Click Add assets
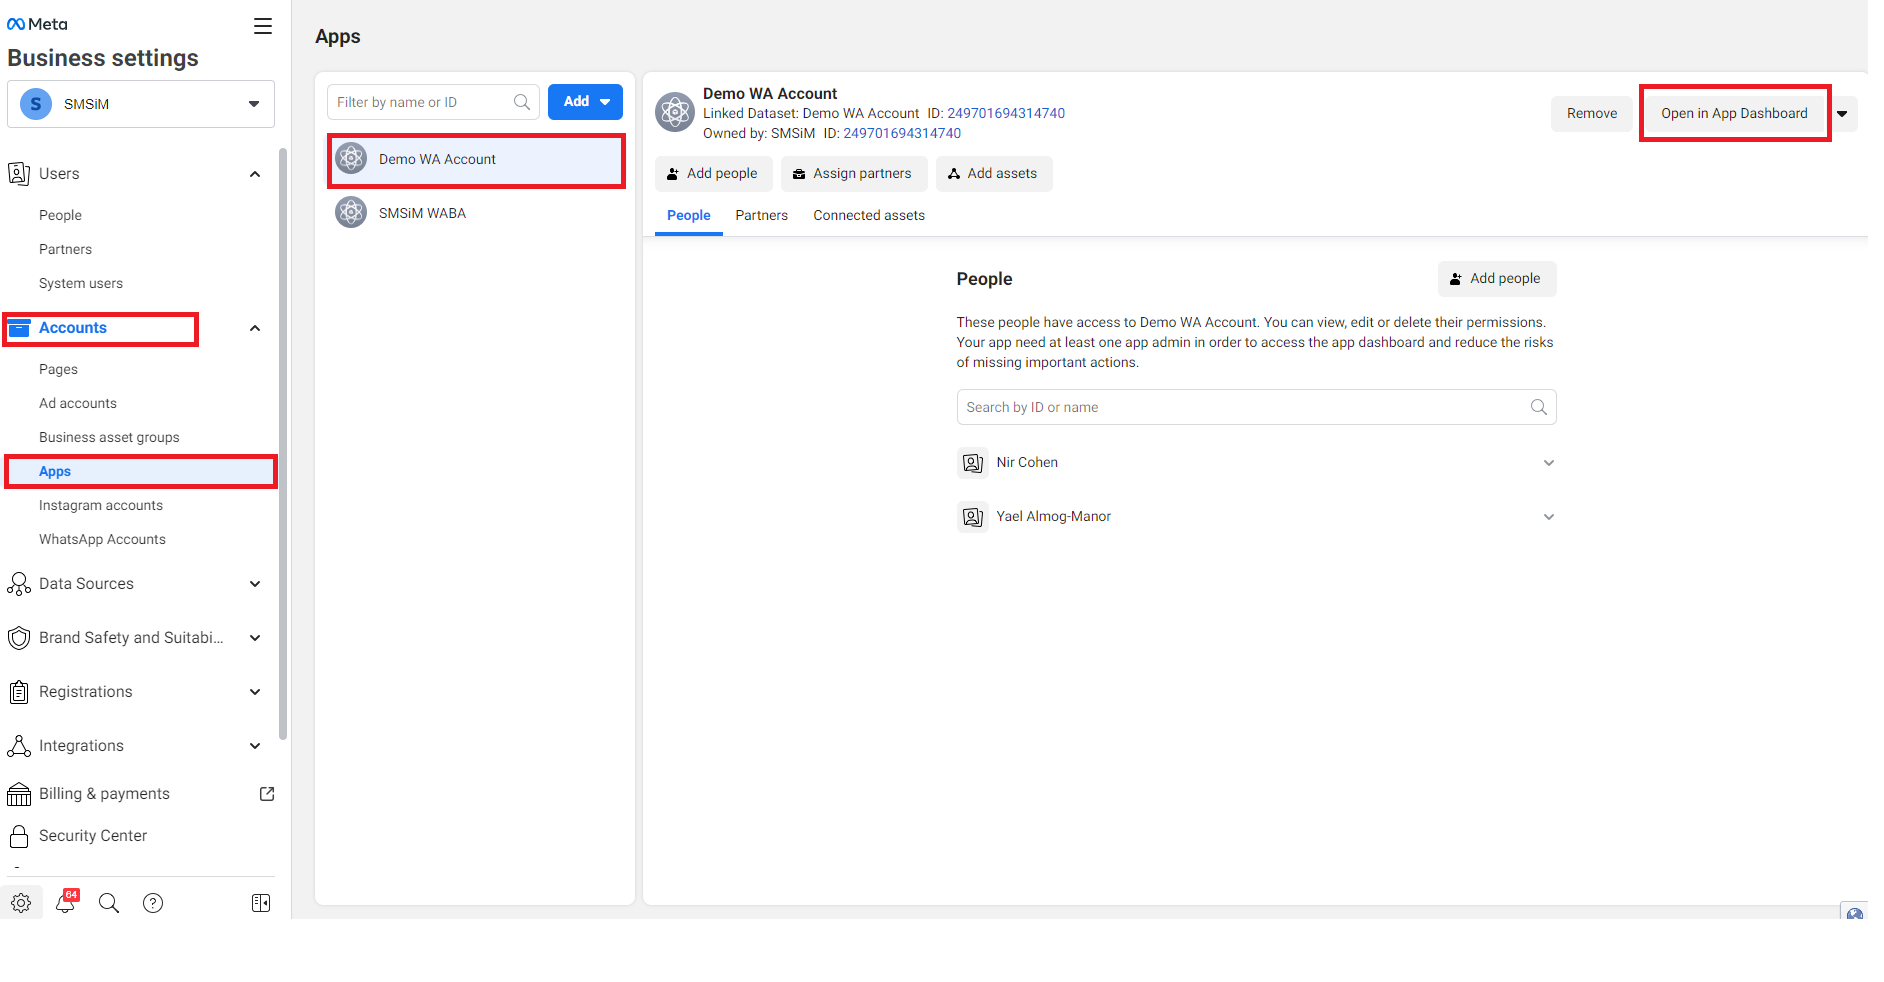This screenshot has height=982, width=1884. (994, 174)
